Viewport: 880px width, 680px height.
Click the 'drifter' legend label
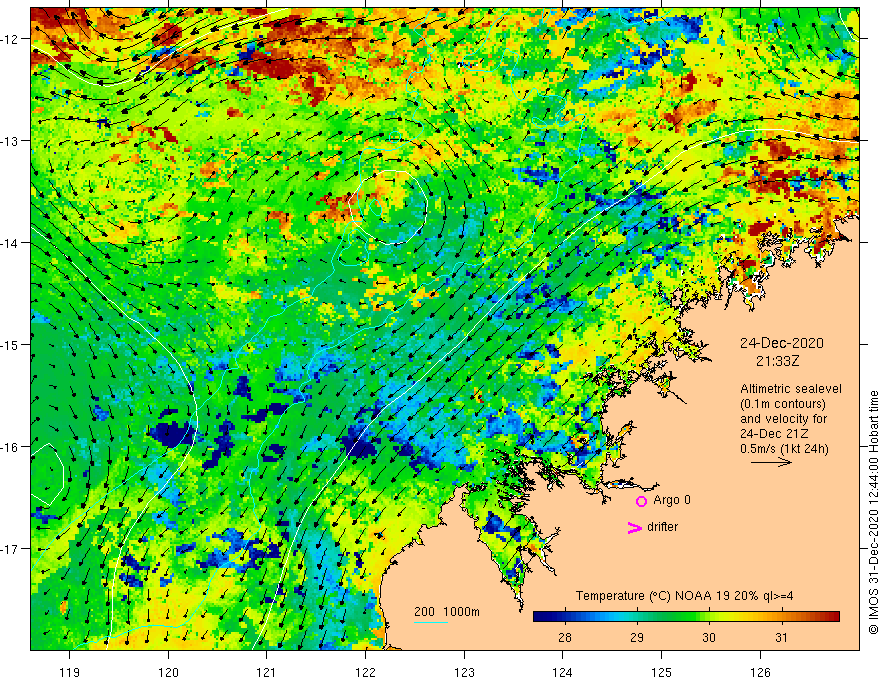(662, 527)
